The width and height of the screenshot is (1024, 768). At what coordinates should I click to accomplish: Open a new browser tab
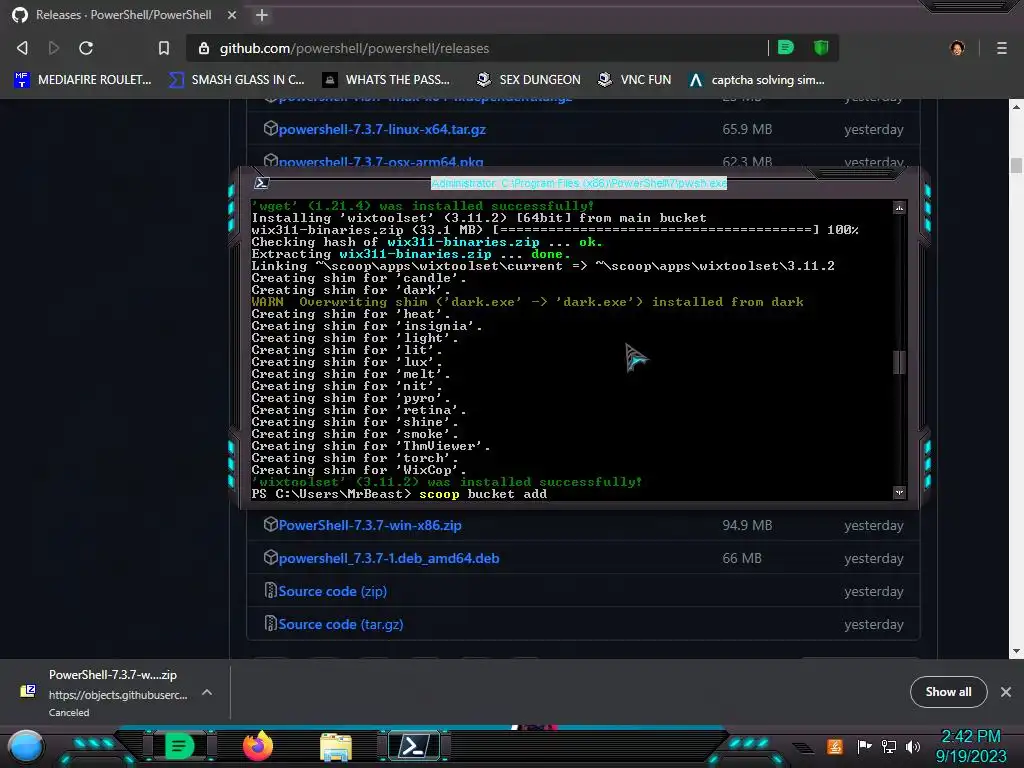click(262, 15)
